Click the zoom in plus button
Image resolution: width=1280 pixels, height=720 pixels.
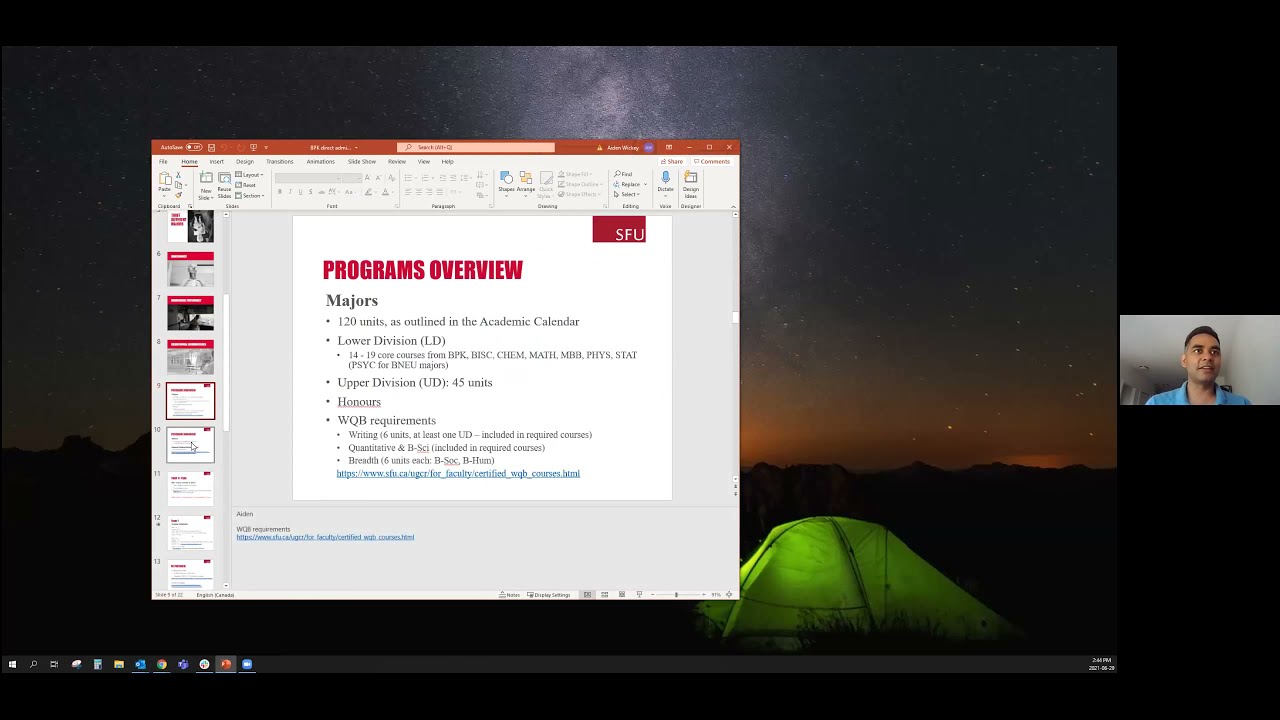tap(704, 595)
